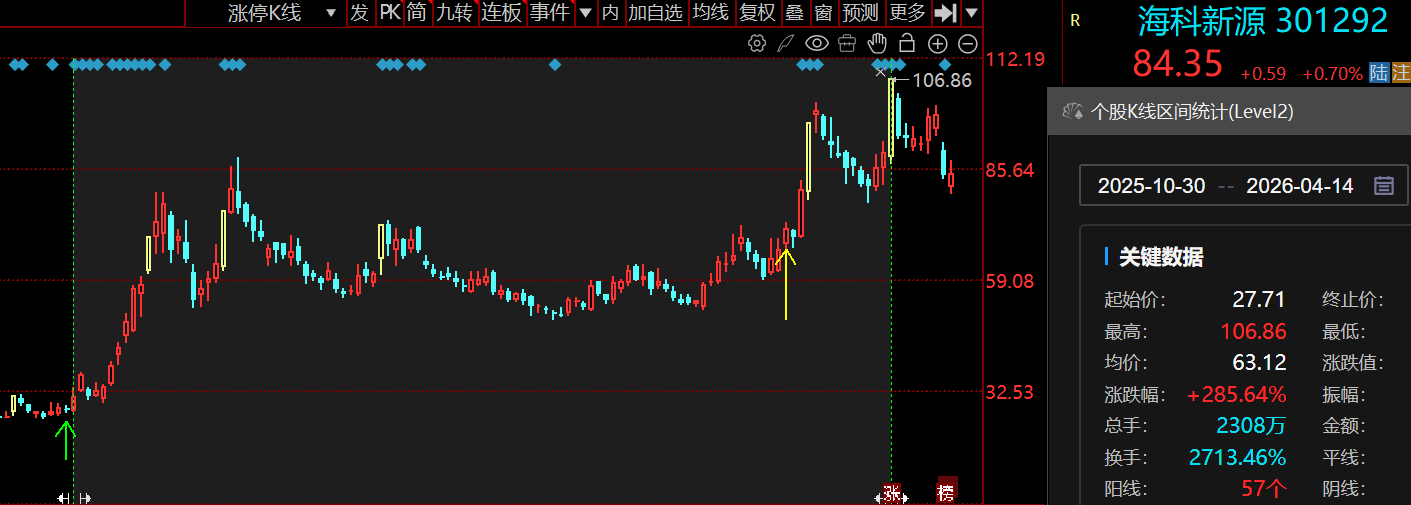Open chart settings gear icon

pos(757,43)
